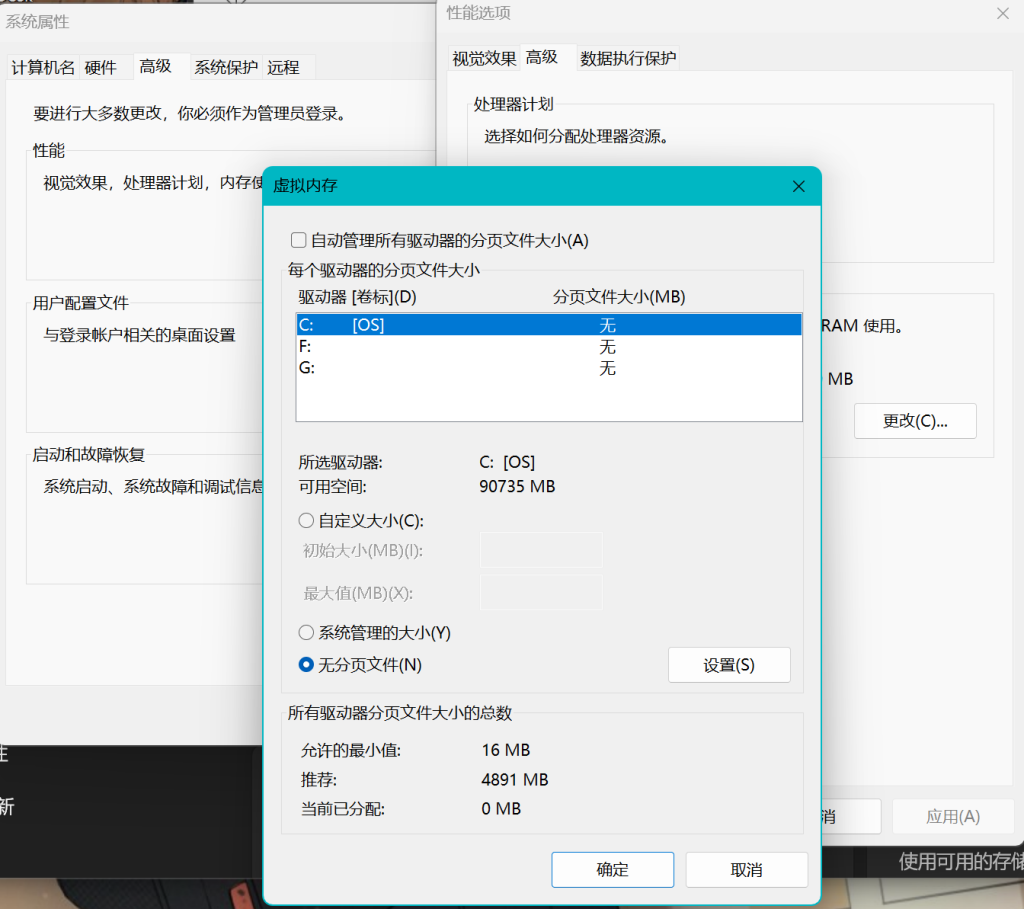
Task: Choose 系统管理的大小 radio option
Action: click(306, 633)
